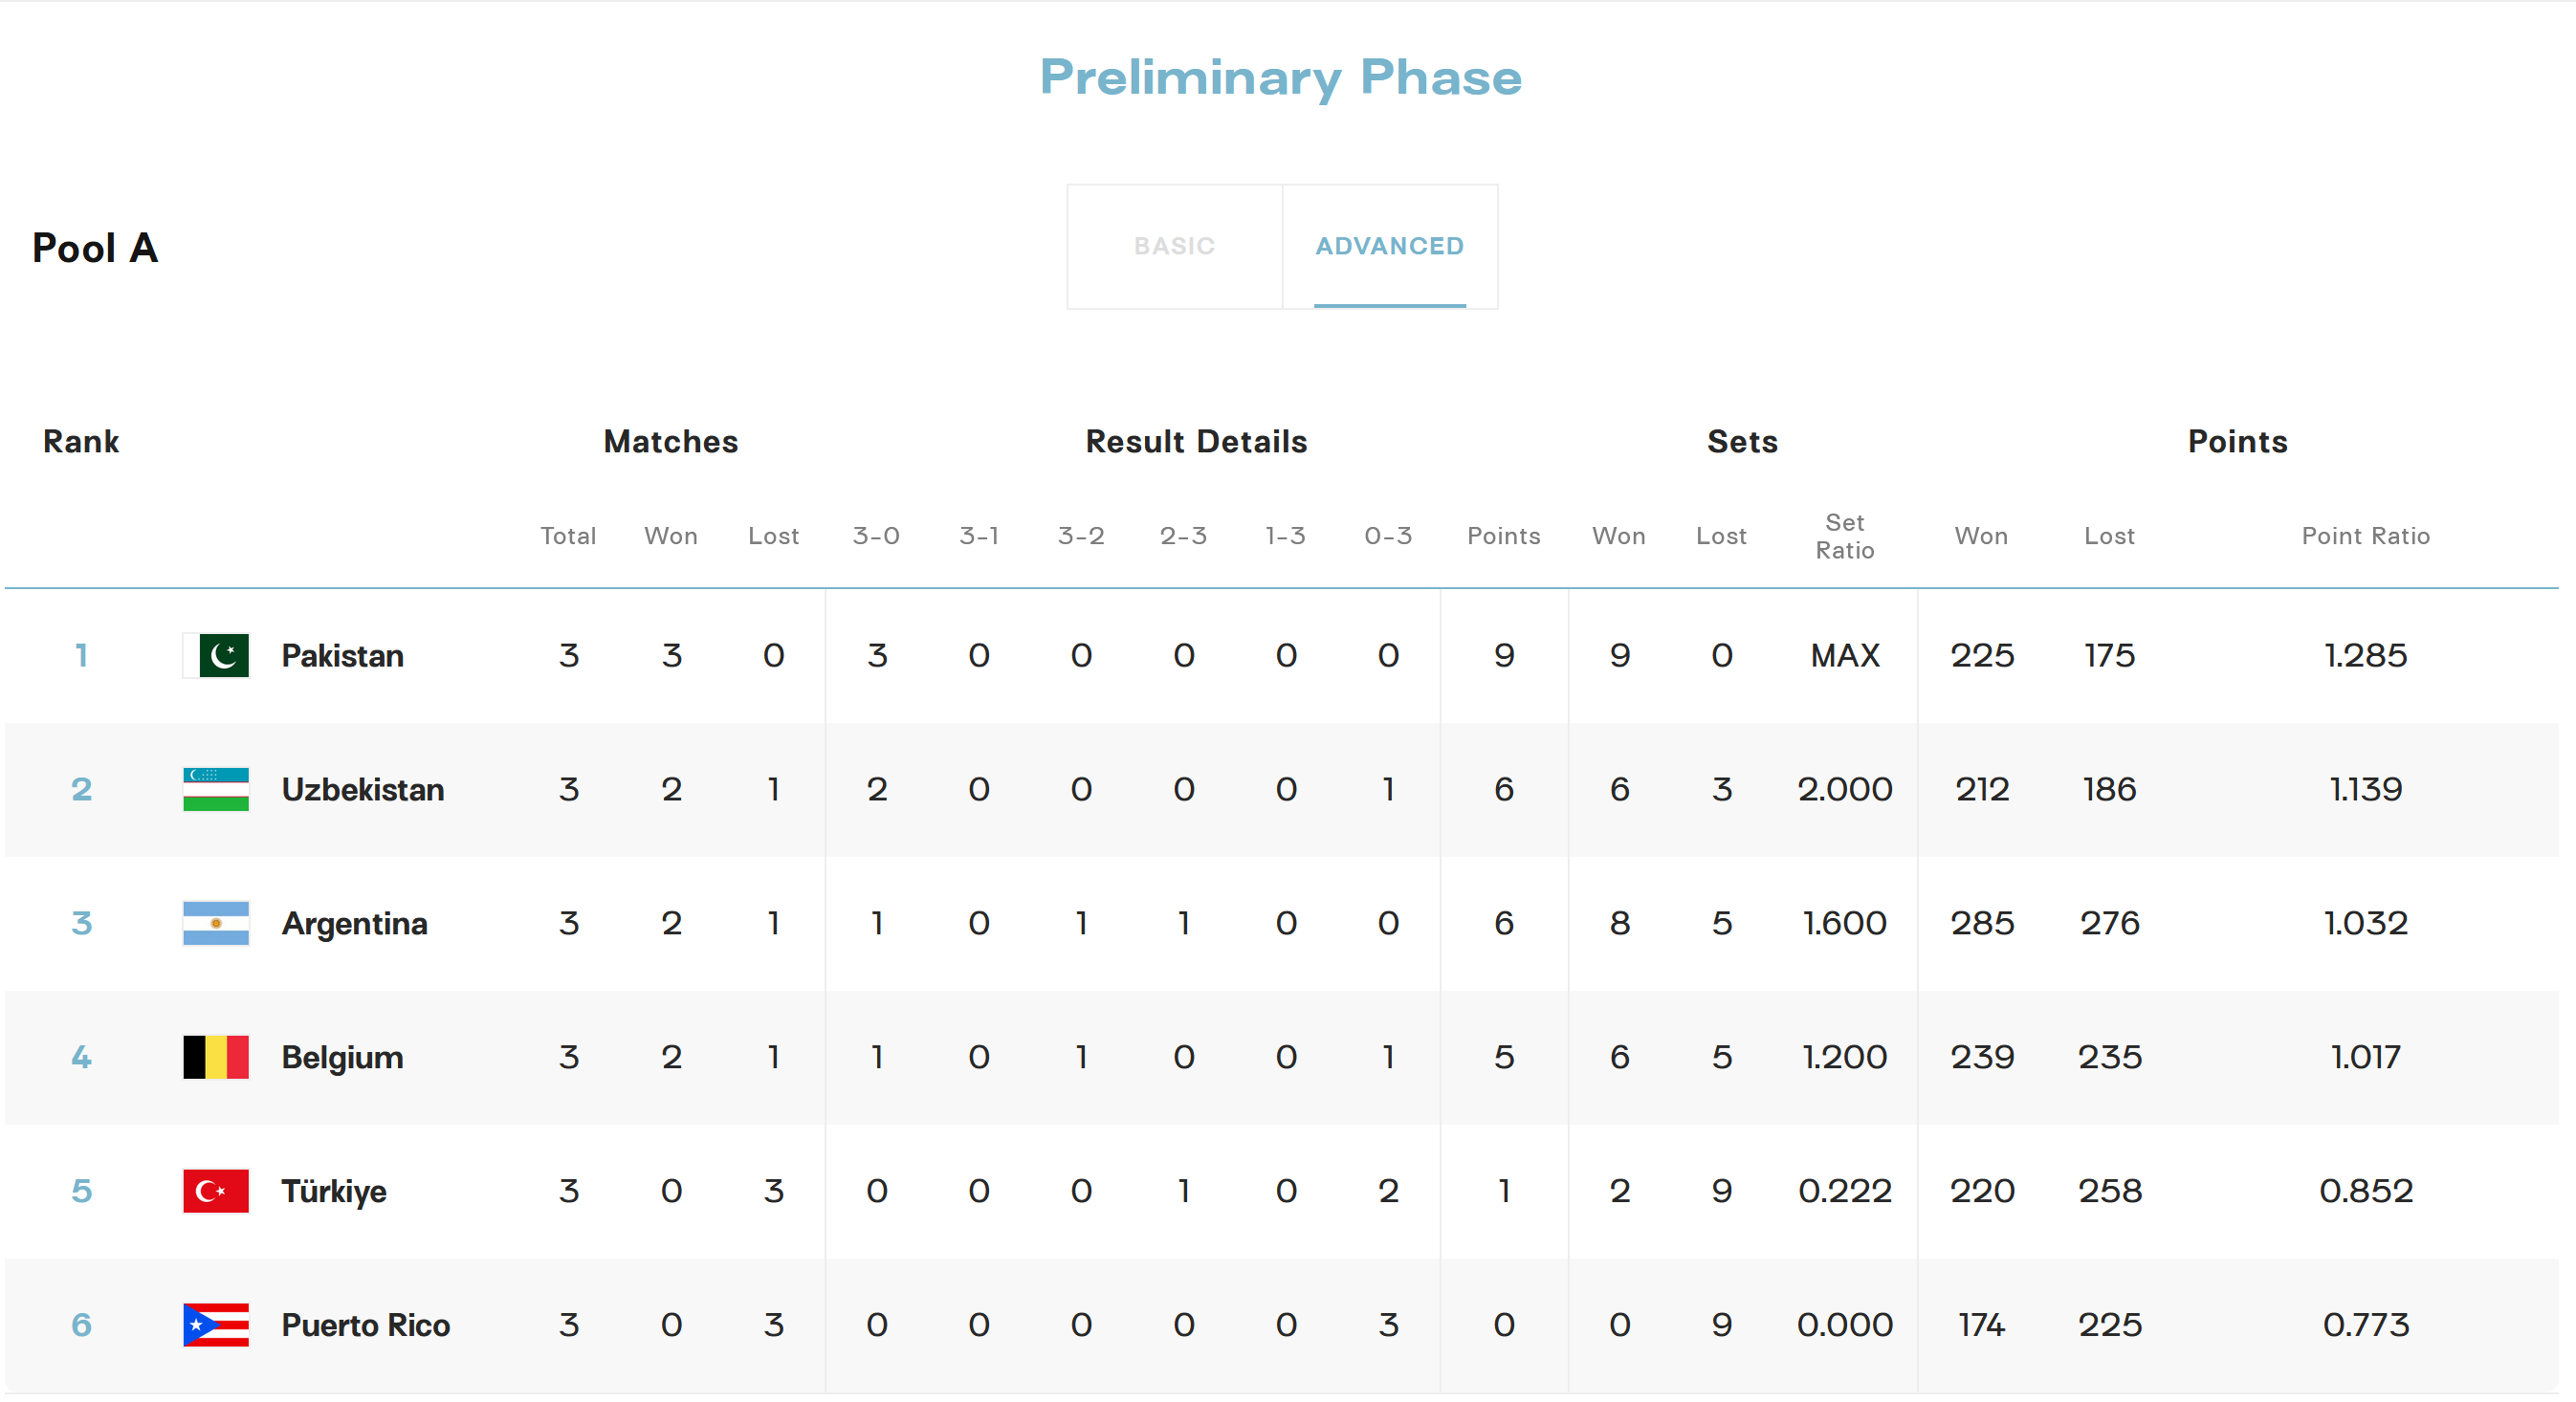Screen dimensions: 2576x1402
Task: Click the Pakistan flag icon
Action: coord(216,655)
